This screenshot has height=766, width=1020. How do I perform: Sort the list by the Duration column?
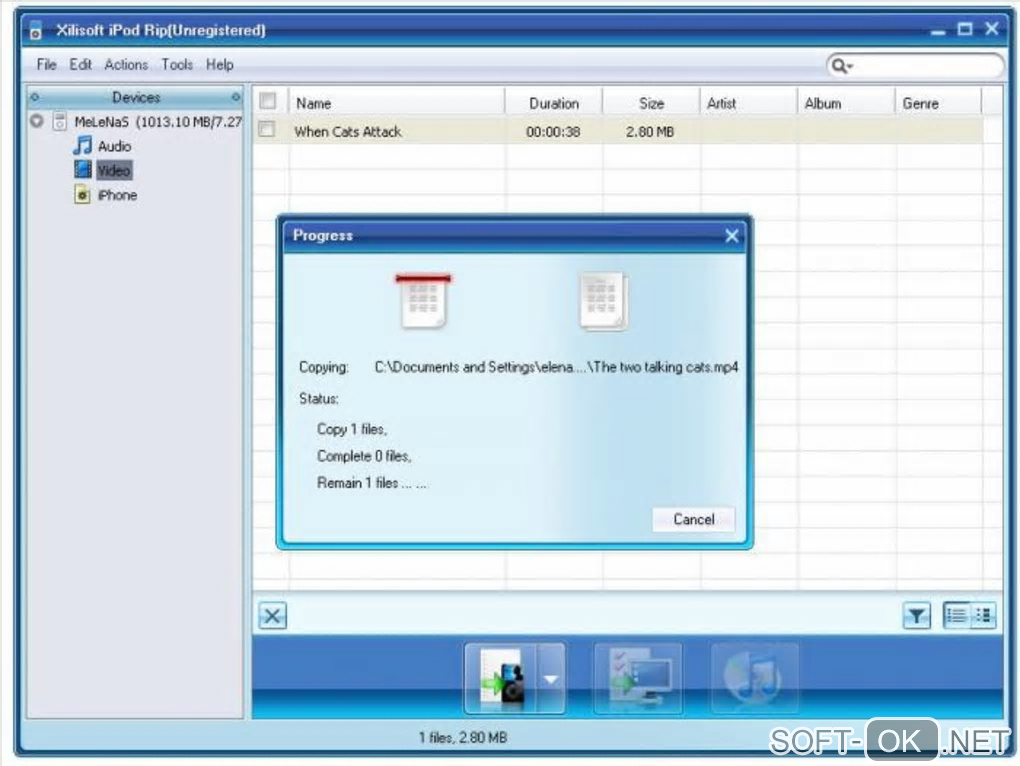click(554, 103)
